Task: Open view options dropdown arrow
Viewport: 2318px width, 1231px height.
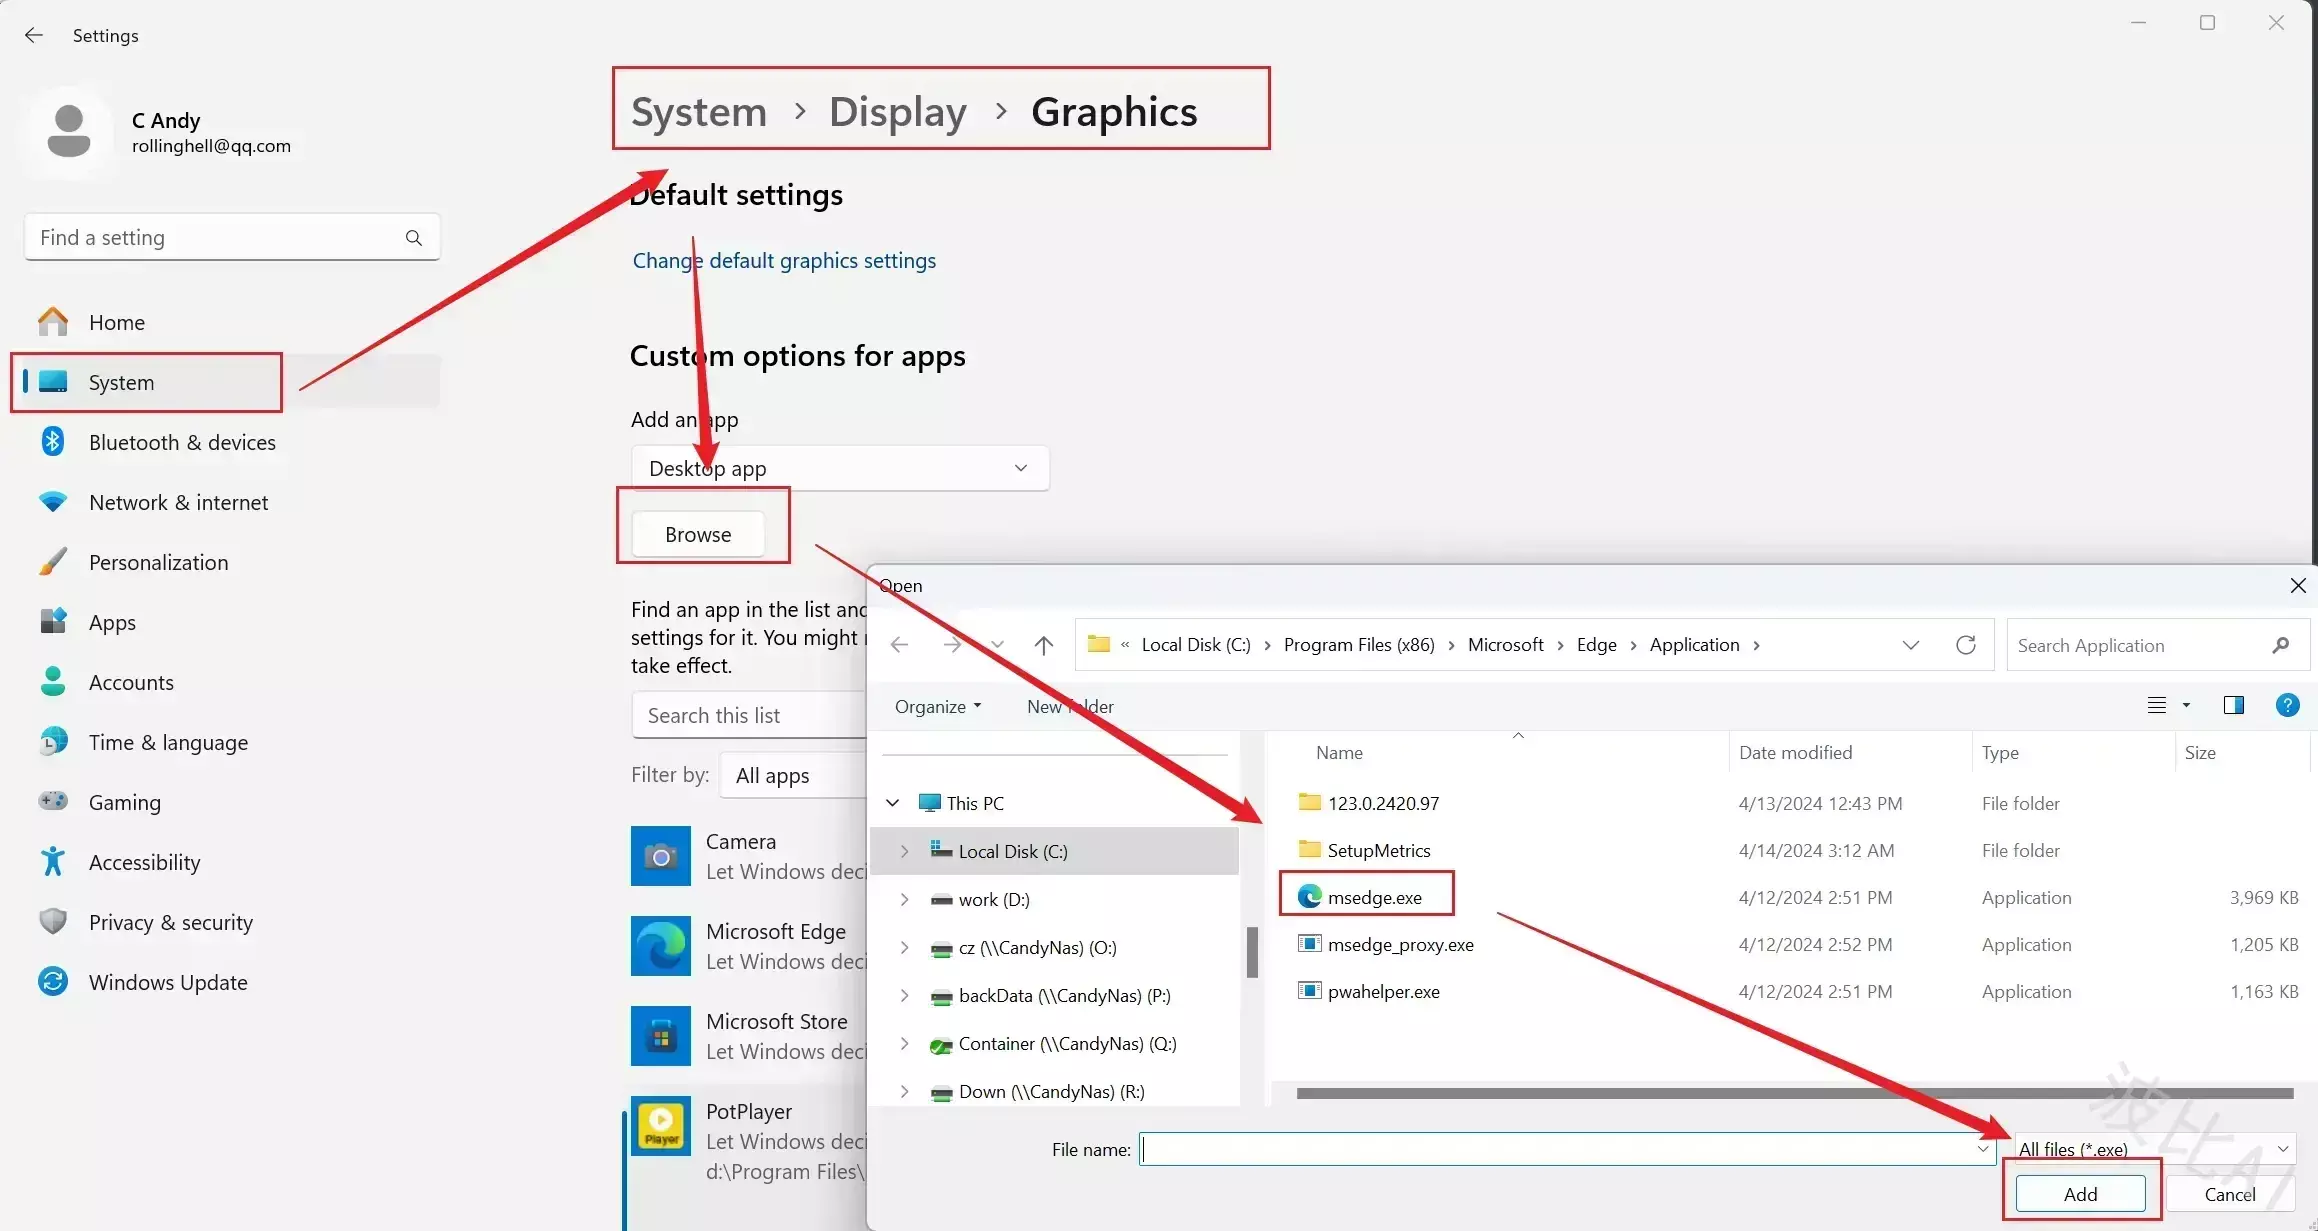Action: click(2186, 705)
